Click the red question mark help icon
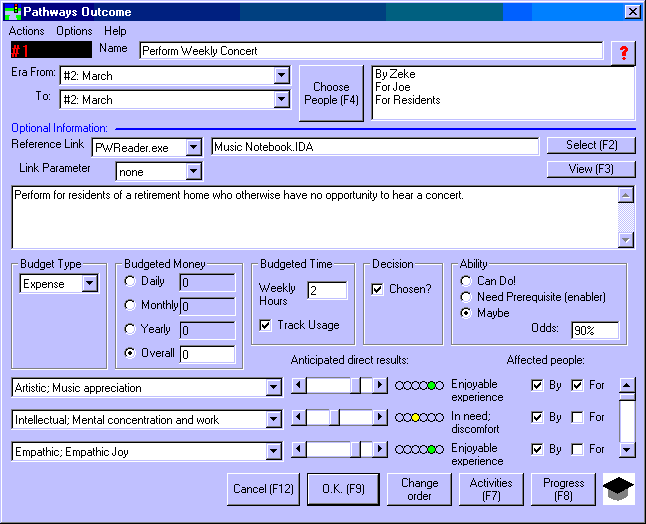The height and width of the screenshot is (524, 646). 623,53
